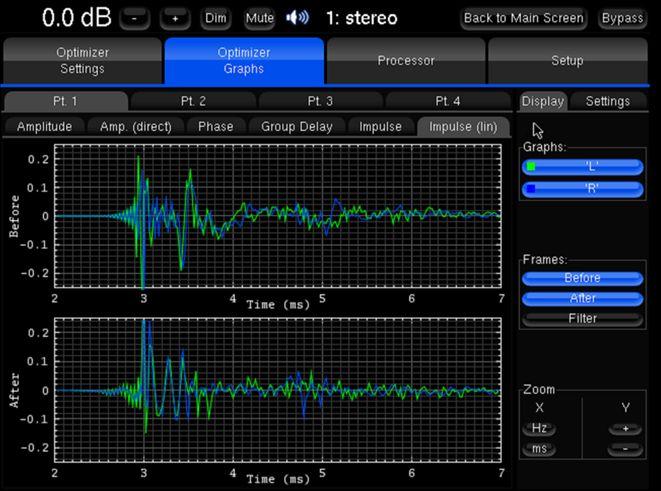
Task: Increase volume with the plus button
Action: (x=177, y=18)
